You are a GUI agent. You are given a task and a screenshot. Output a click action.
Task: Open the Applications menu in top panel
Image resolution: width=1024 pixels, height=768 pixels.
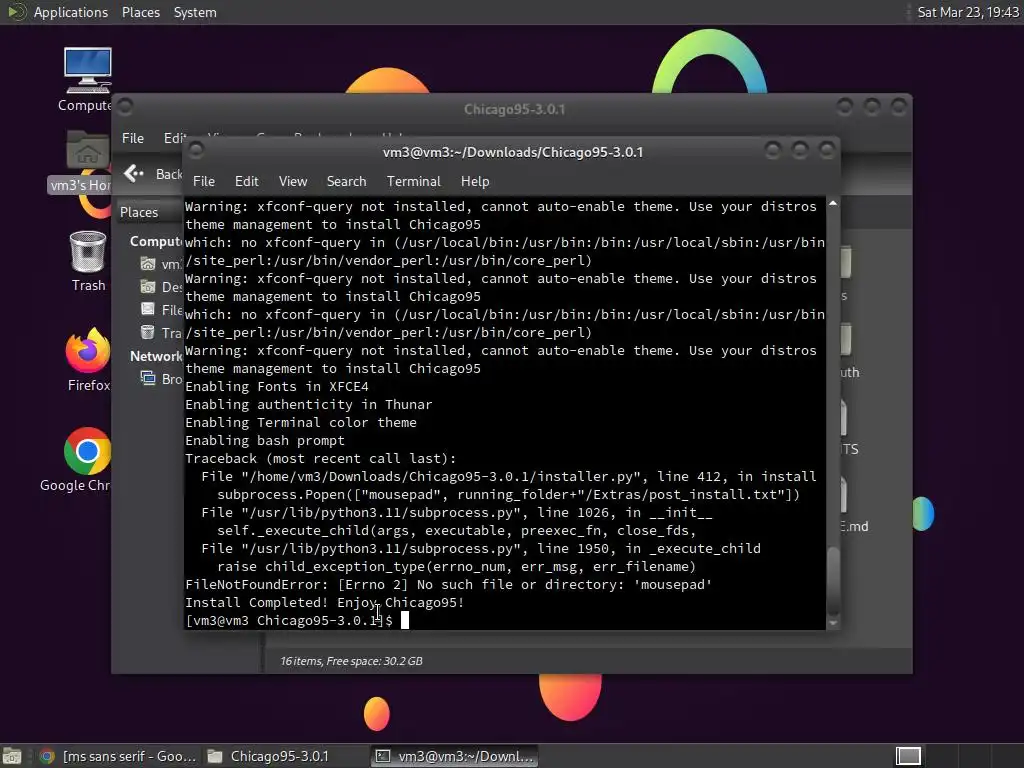pos(71,12)
